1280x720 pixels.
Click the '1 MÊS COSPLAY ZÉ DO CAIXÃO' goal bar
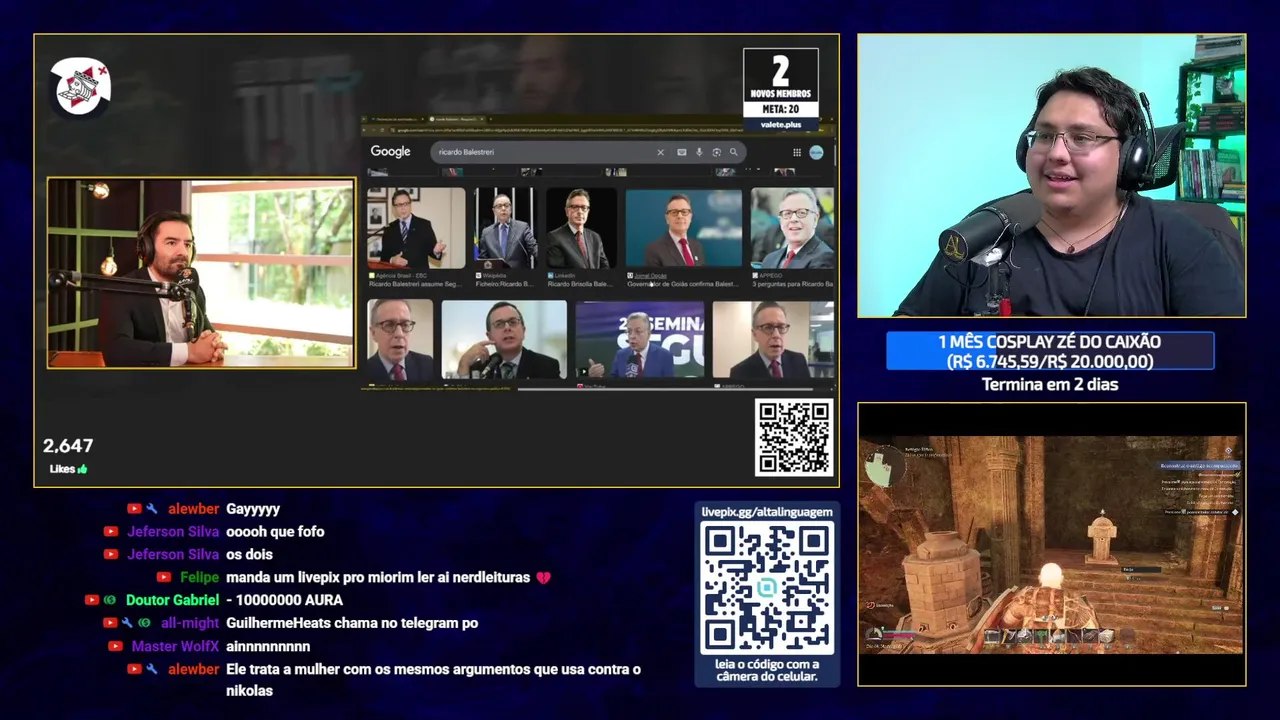(1050, 351)
